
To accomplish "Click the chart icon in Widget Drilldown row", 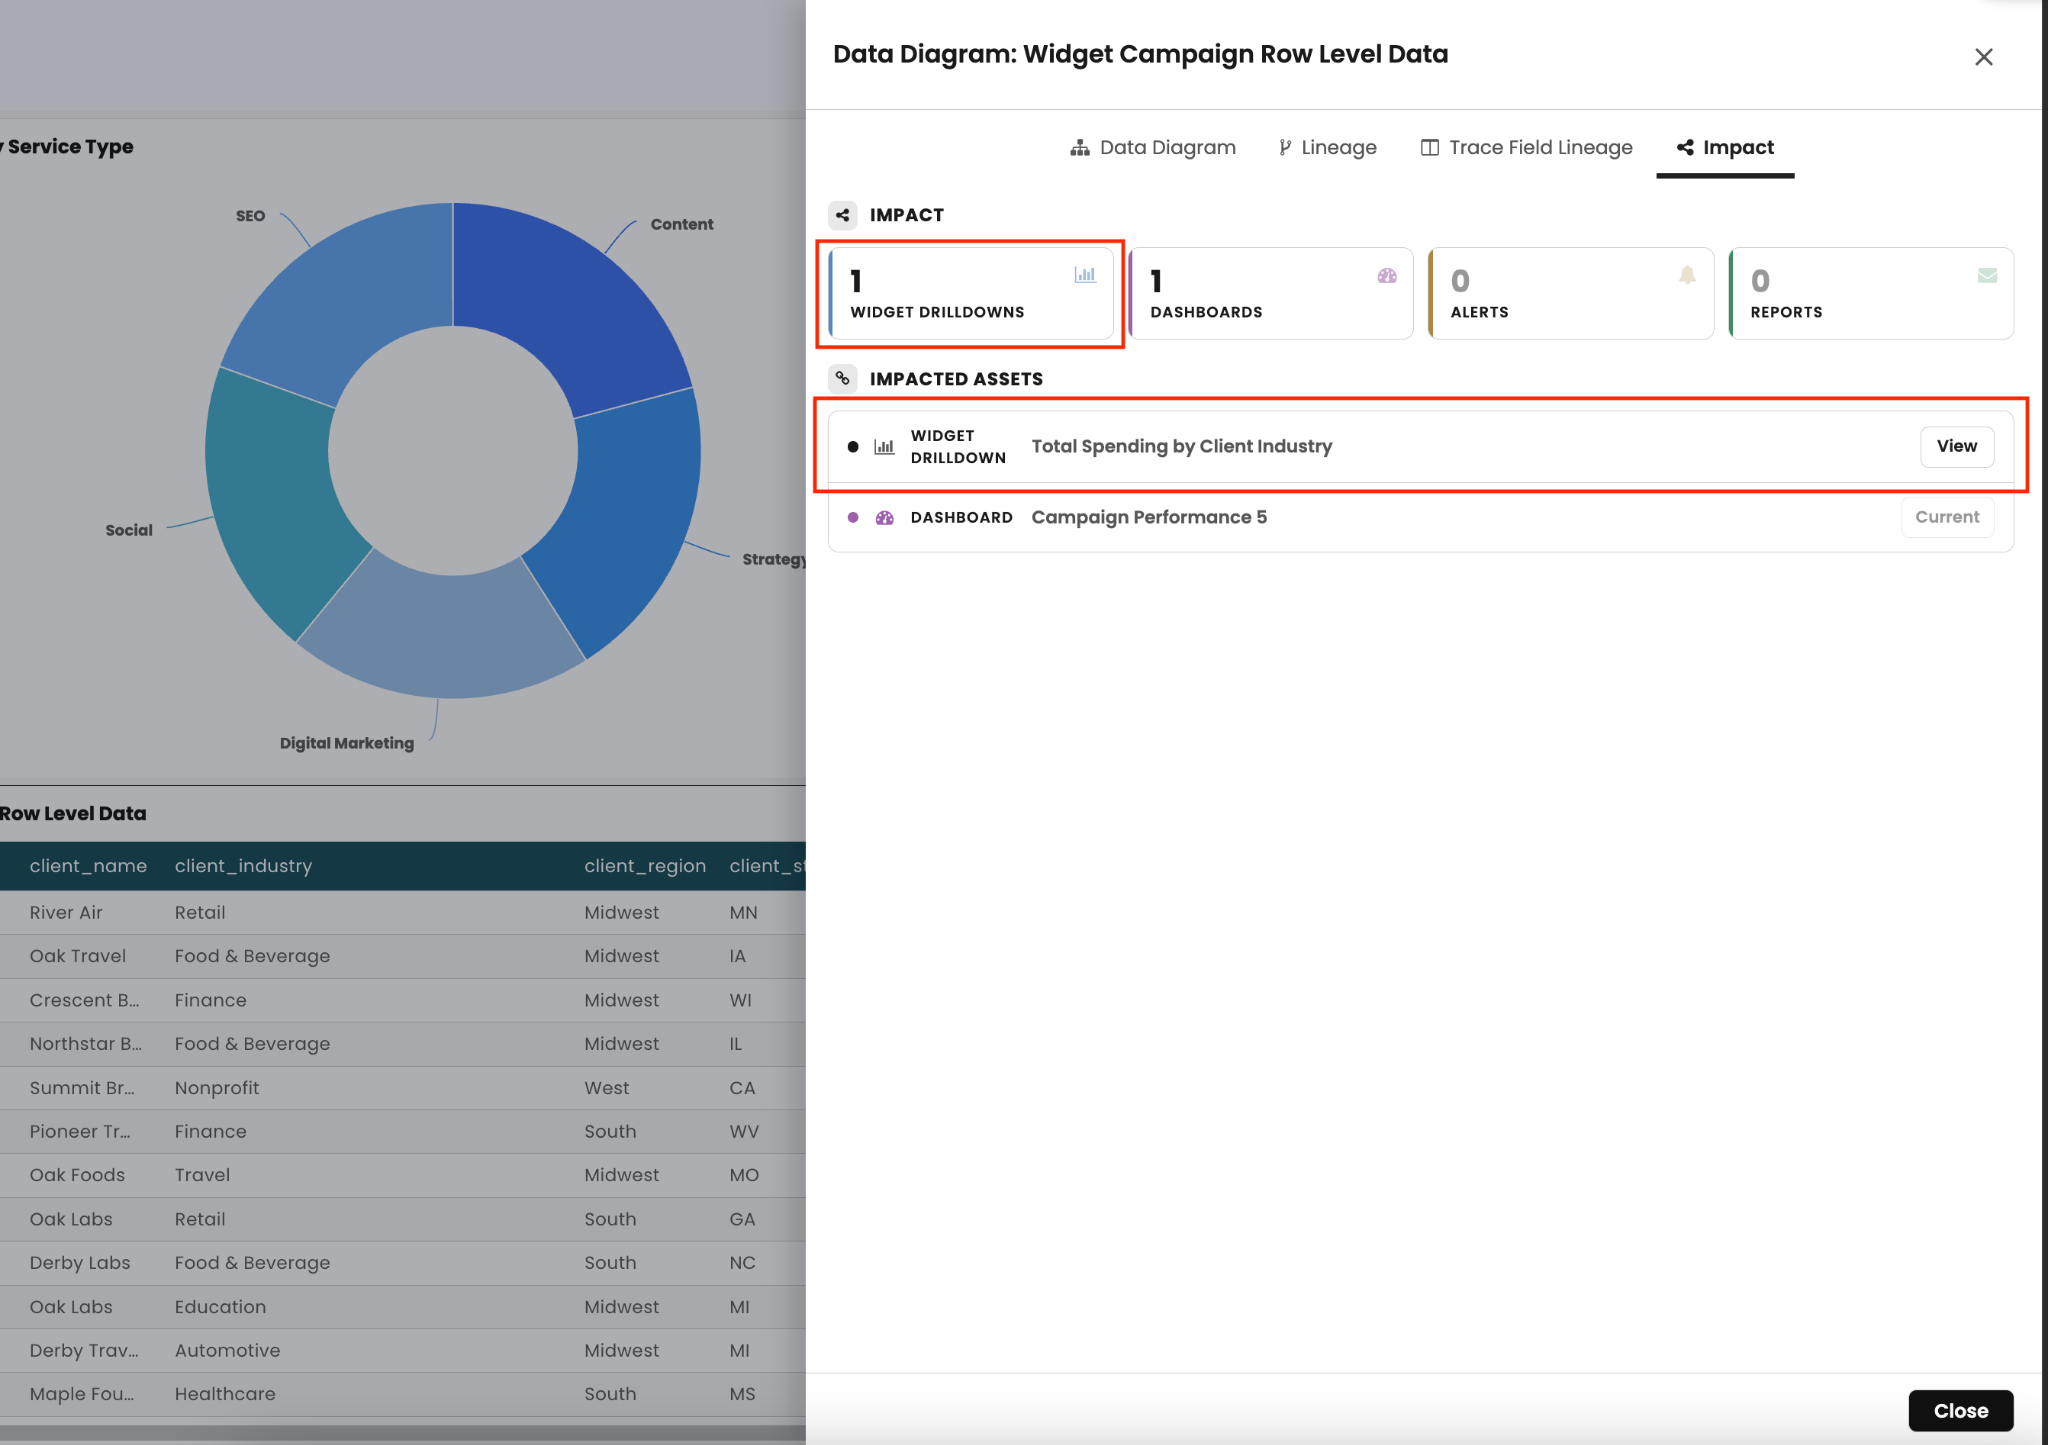I will tap(884, 447).
